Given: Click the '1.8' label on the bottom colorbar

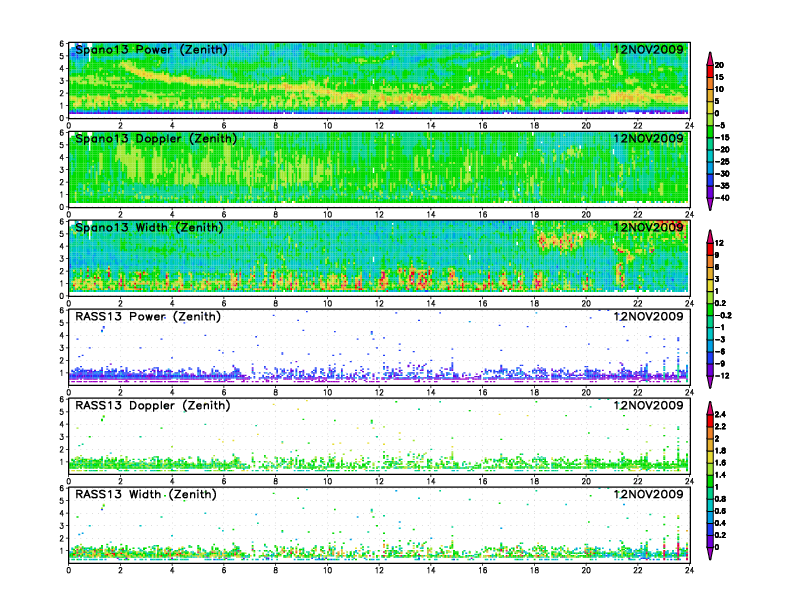Looking at the screenshot, I should (721, 450).
